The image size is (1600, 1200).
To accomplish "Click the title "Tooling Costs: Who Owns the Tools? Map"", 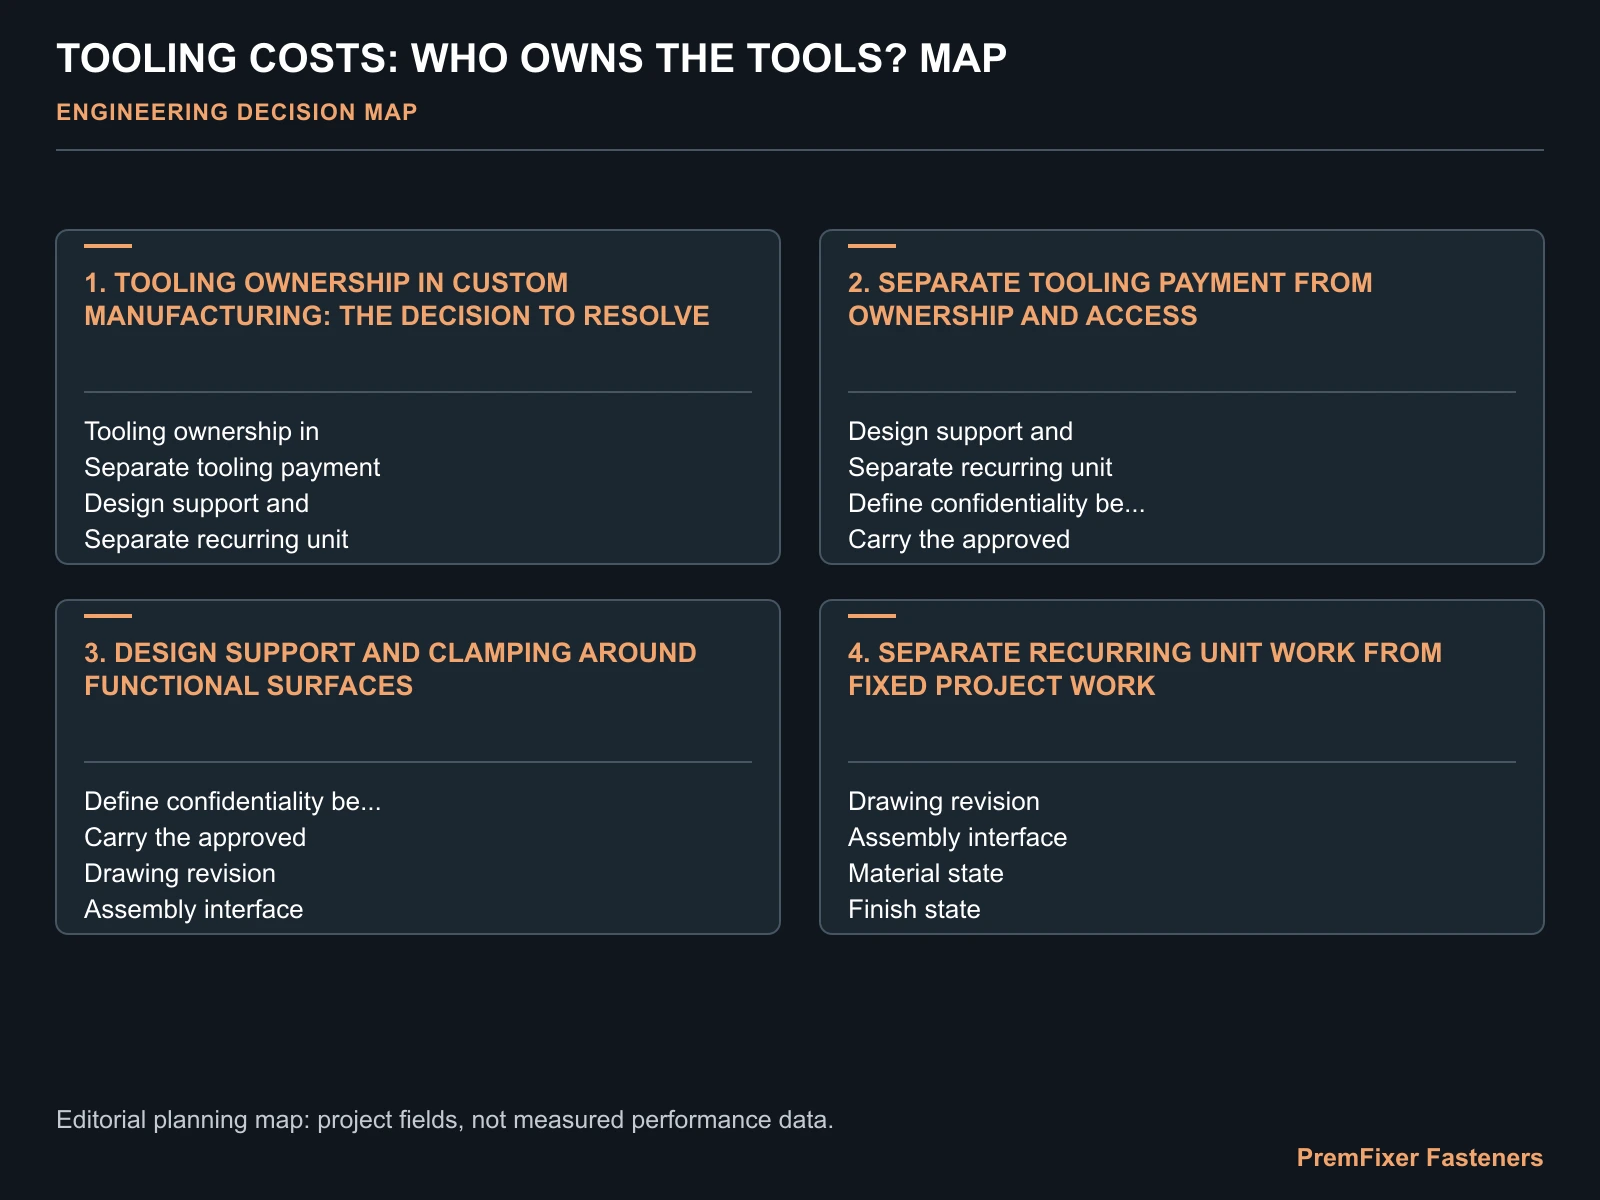I will [x=531, y=59].
